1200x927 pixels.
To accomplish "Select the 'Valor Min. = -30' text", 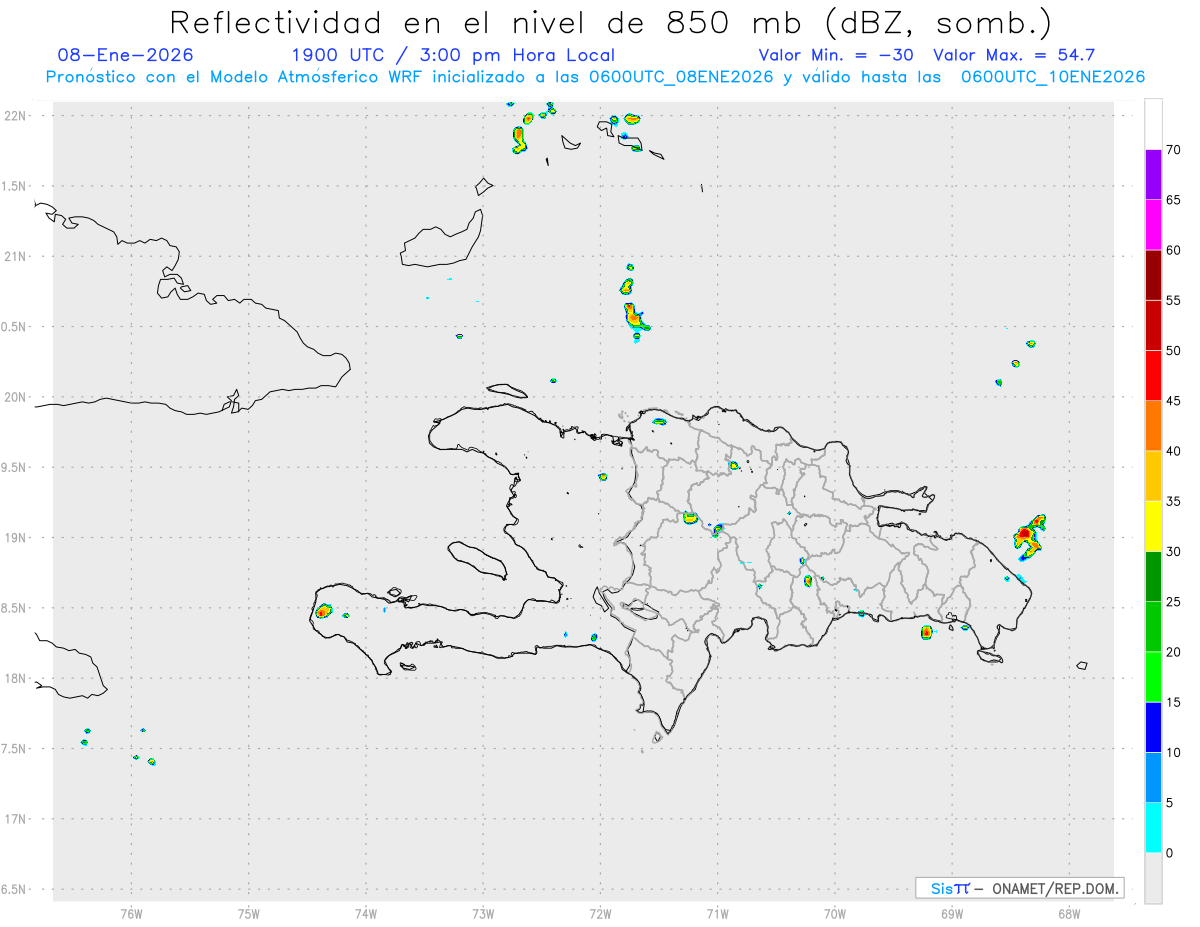I will pos(836,55).
